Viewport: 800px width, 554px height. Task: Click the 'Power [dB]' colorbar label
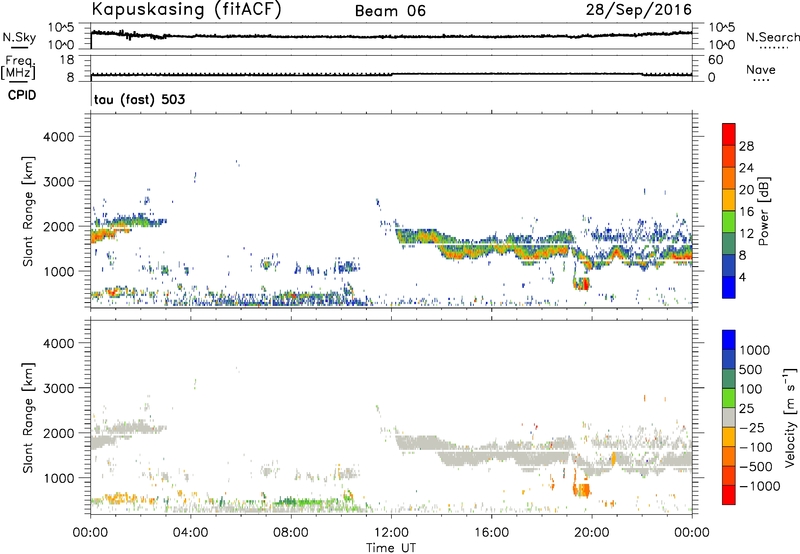tap(763, 211)
